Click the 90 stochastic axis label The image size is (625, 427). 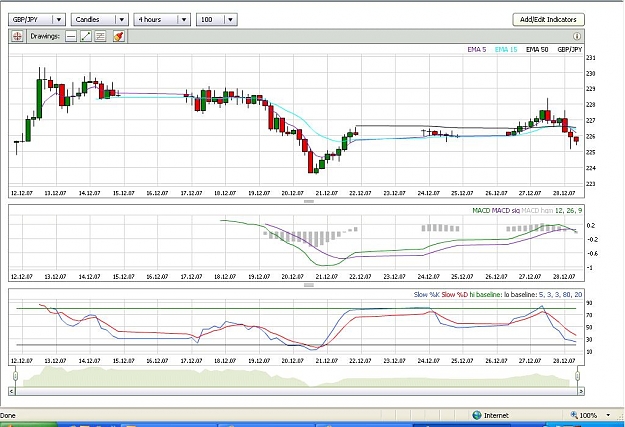click(x=589, y=303)
